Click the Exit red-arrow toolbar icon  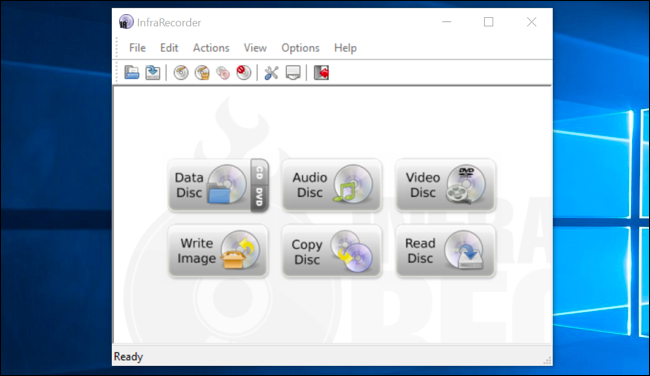321,73
